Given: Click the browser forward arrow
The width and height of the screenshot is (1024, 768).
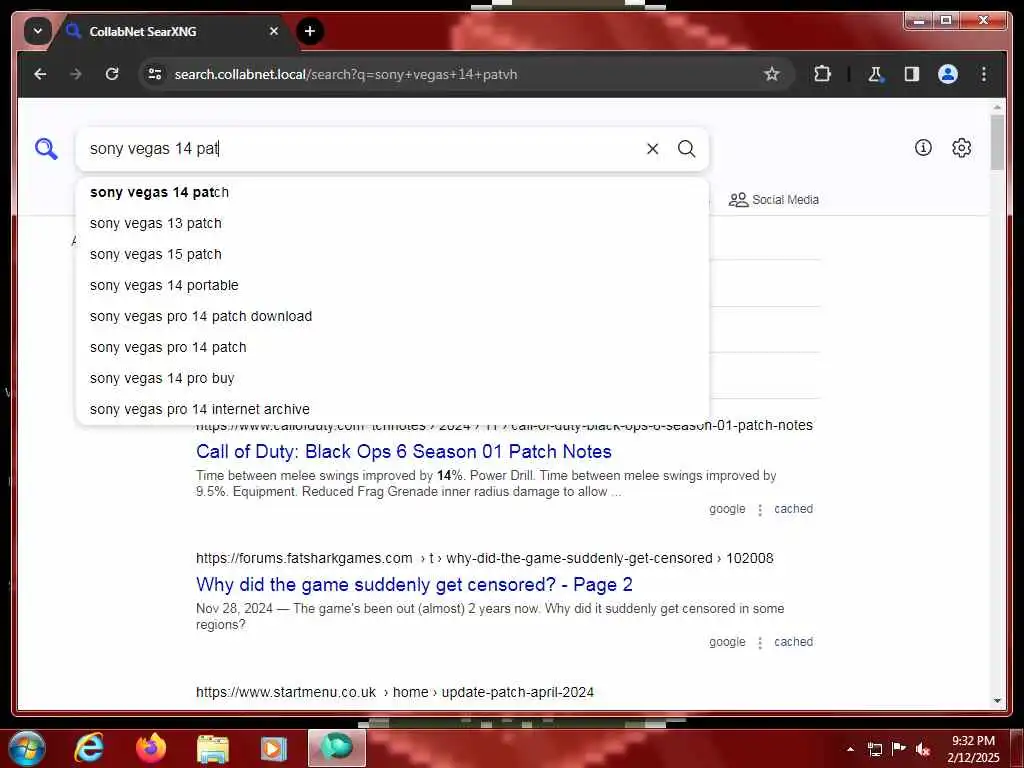Looking at the screenshot, I should point(76,74).
